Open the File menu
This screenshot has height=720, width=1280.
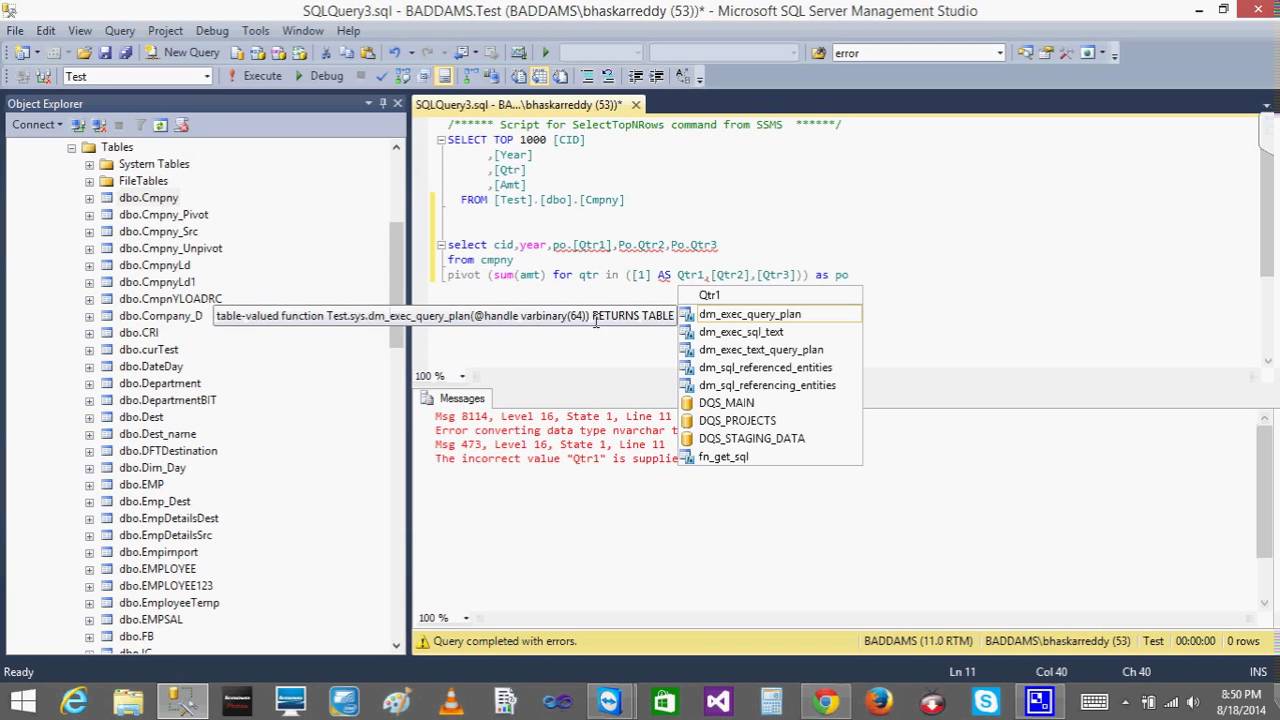coord(15,31)
